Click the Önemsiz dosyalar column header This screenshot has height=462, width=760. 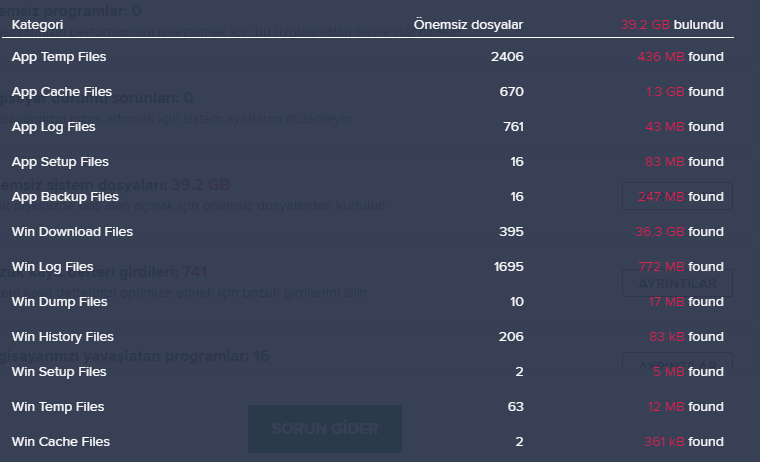[x=469, y=23]
